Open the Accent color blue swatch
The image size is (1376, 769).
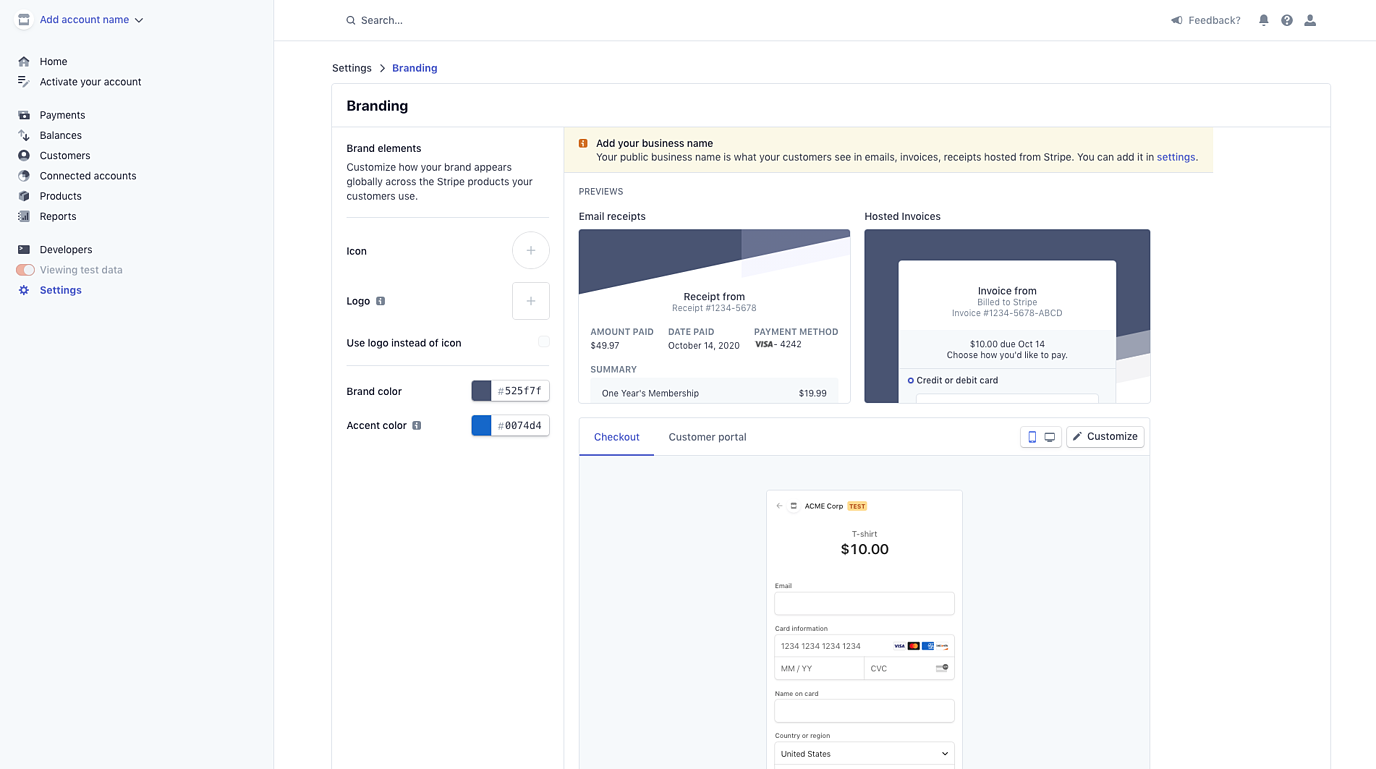[x=481, y=425]
